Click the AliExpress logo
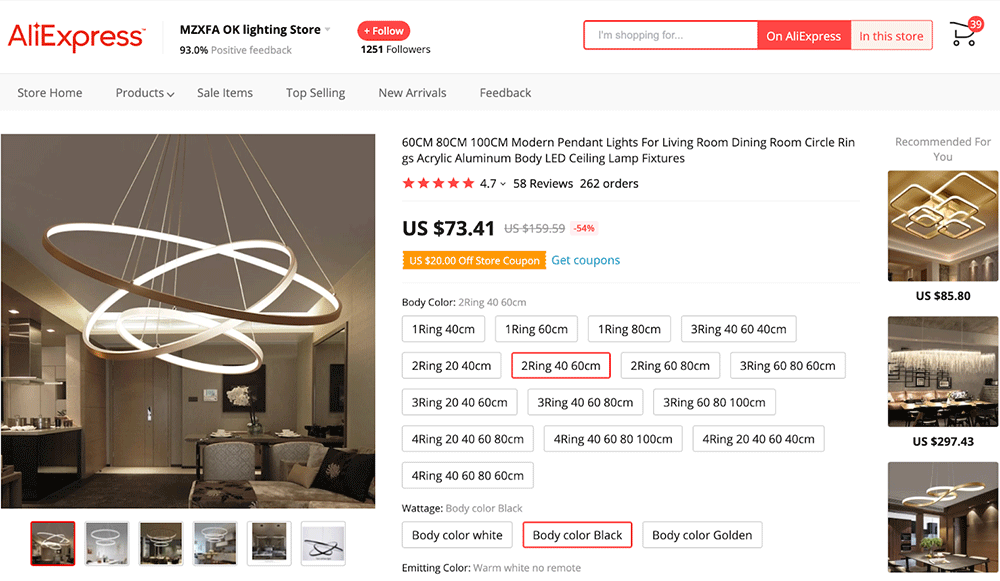Screen dimensions: 1000x581 click(76, 37)
